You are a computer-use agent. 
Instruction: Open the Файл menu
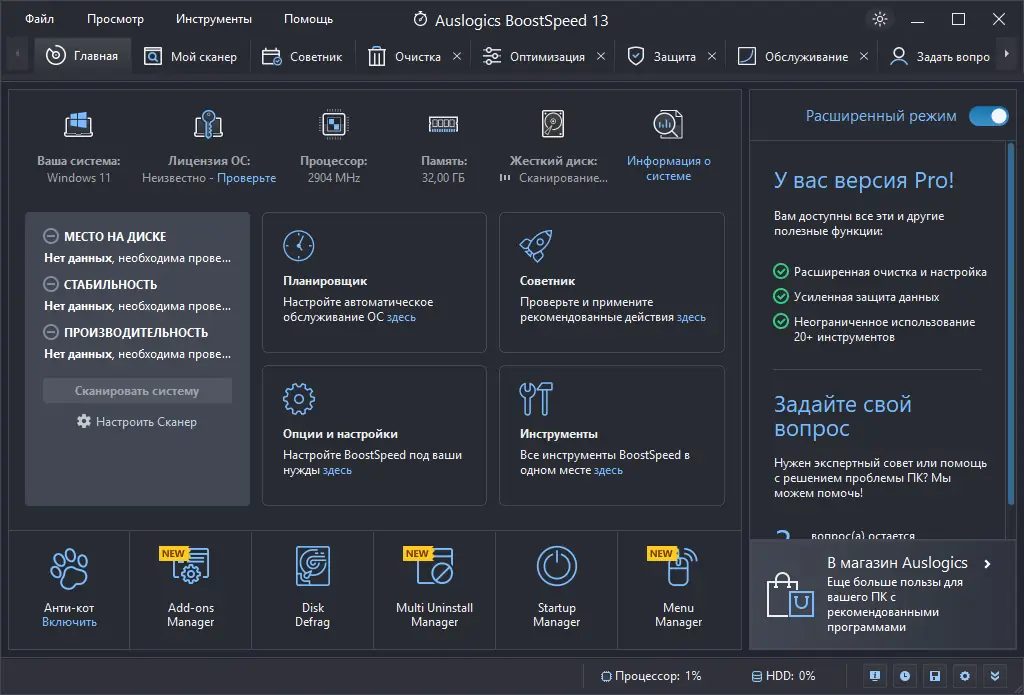click(x=39, y=19)
